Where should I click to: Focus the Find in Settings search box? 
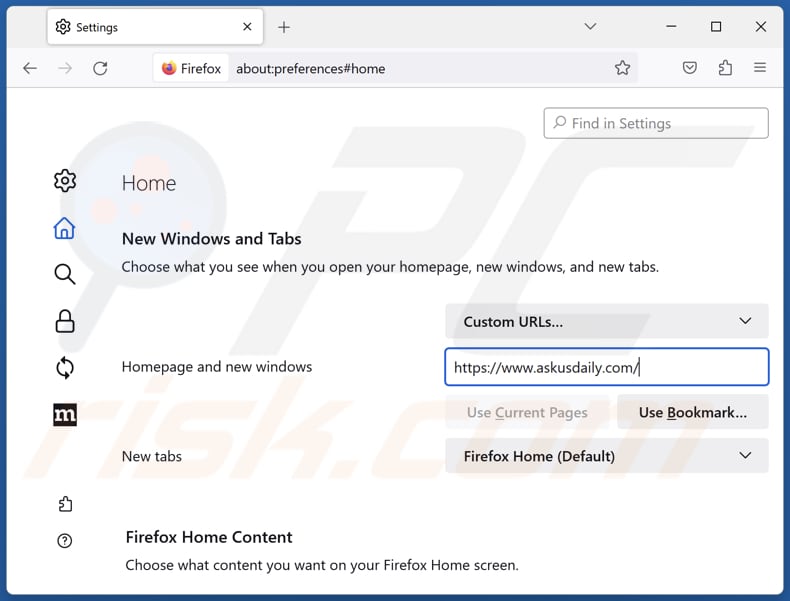pyautogui.click(x=656, y=123)
